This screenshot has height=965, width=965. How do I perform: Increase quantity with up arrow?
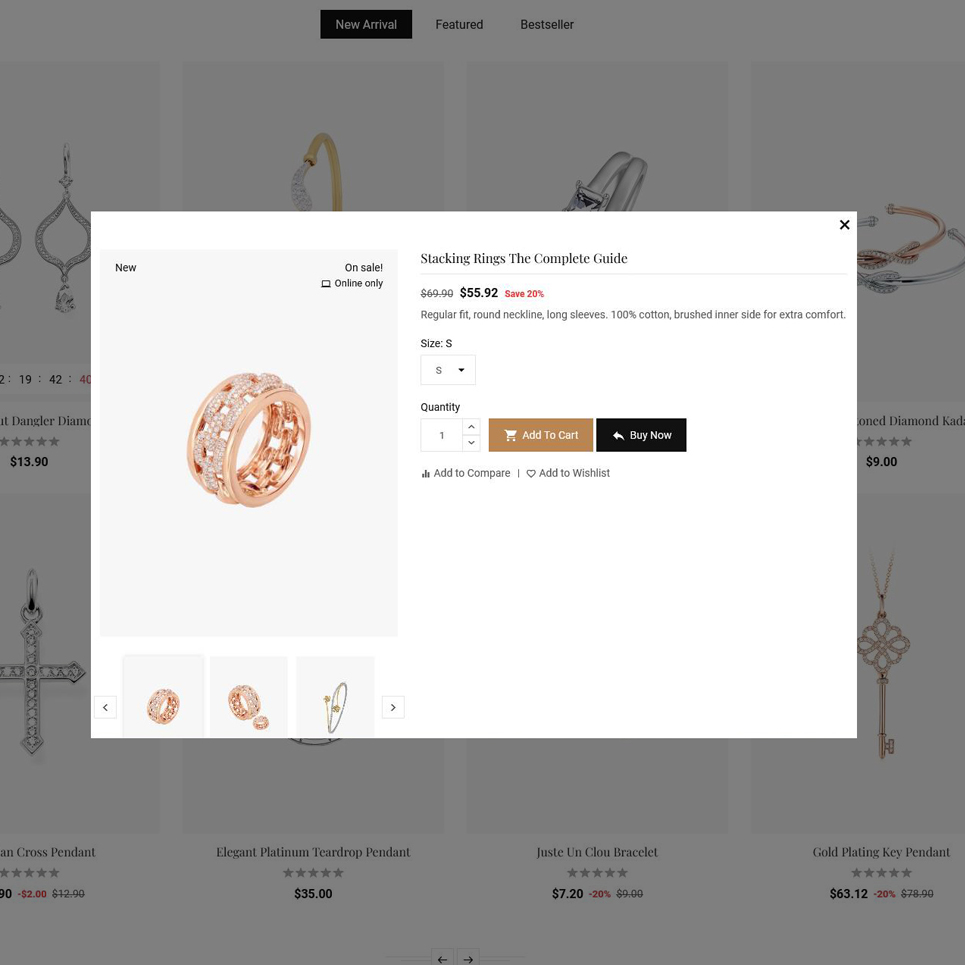point(471,426)
